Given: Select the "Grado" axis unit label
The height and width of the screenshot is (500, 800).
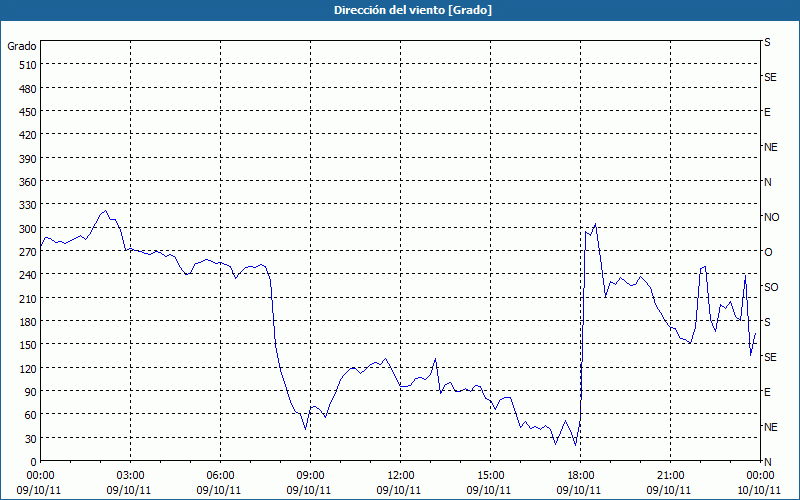Looking at the screenshot, I should point(22,46).
